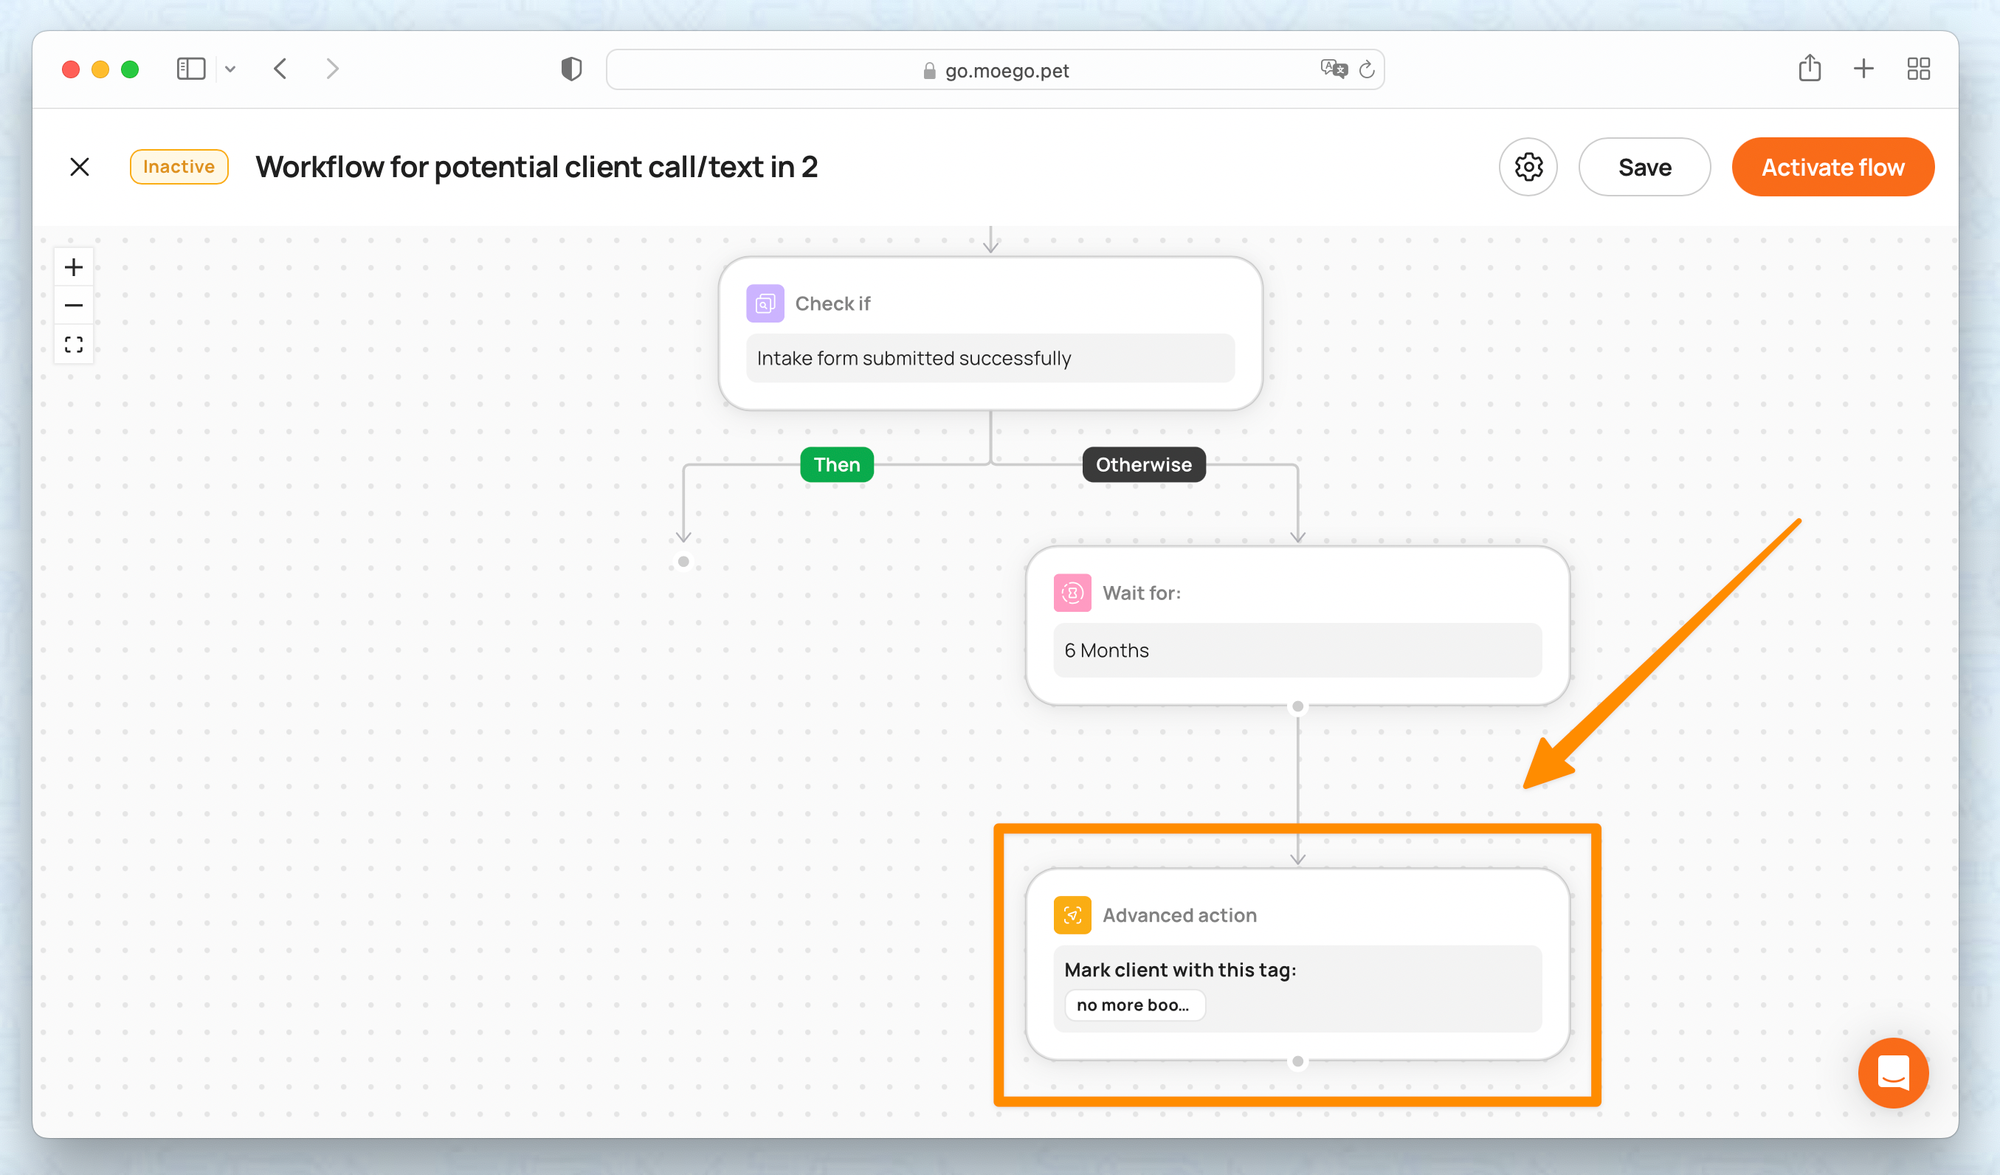Toggle the Safari sidebar
2000x1175 pixels.
[x=191, y=69]
